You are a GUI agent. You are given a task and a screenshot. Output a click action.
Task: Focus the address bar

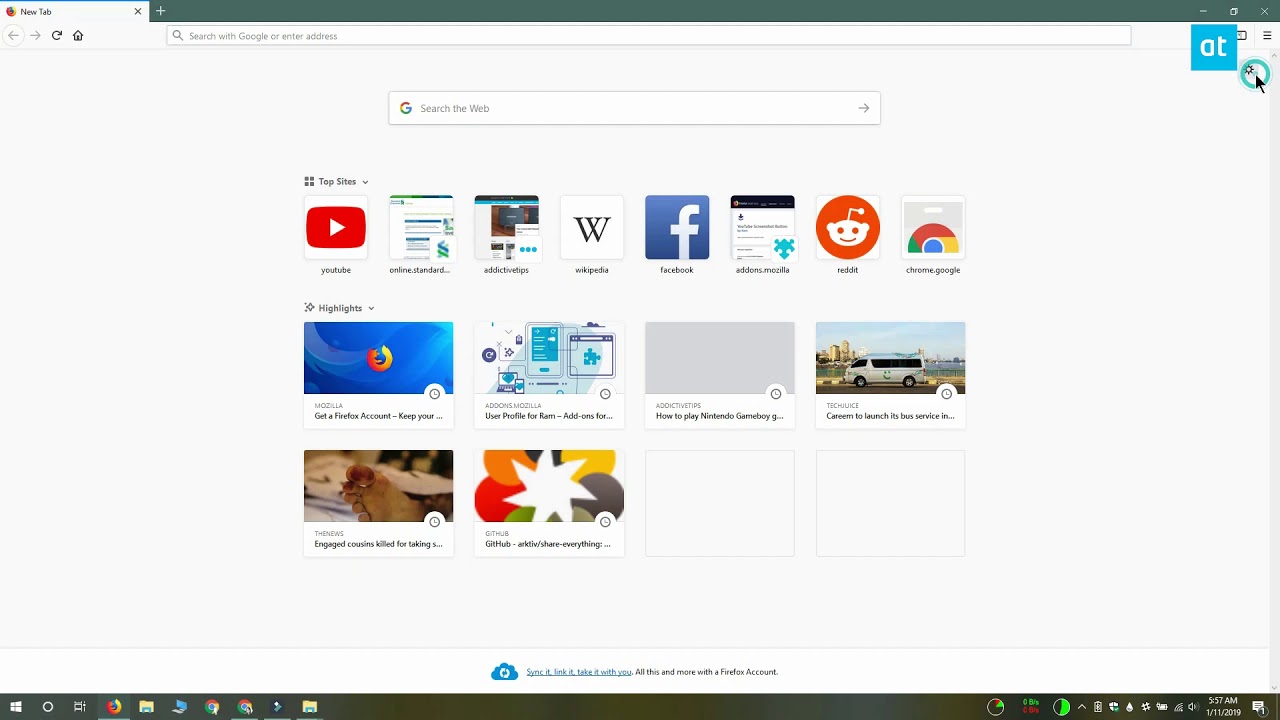649,36
